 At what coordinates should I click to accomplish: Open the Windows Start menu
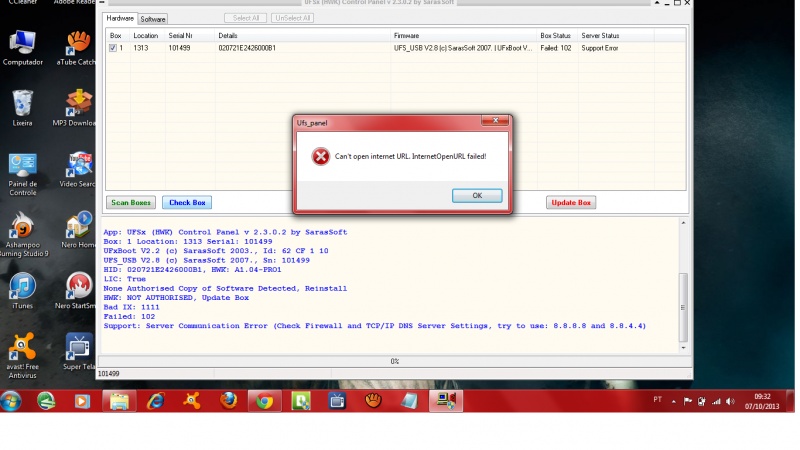11,401
